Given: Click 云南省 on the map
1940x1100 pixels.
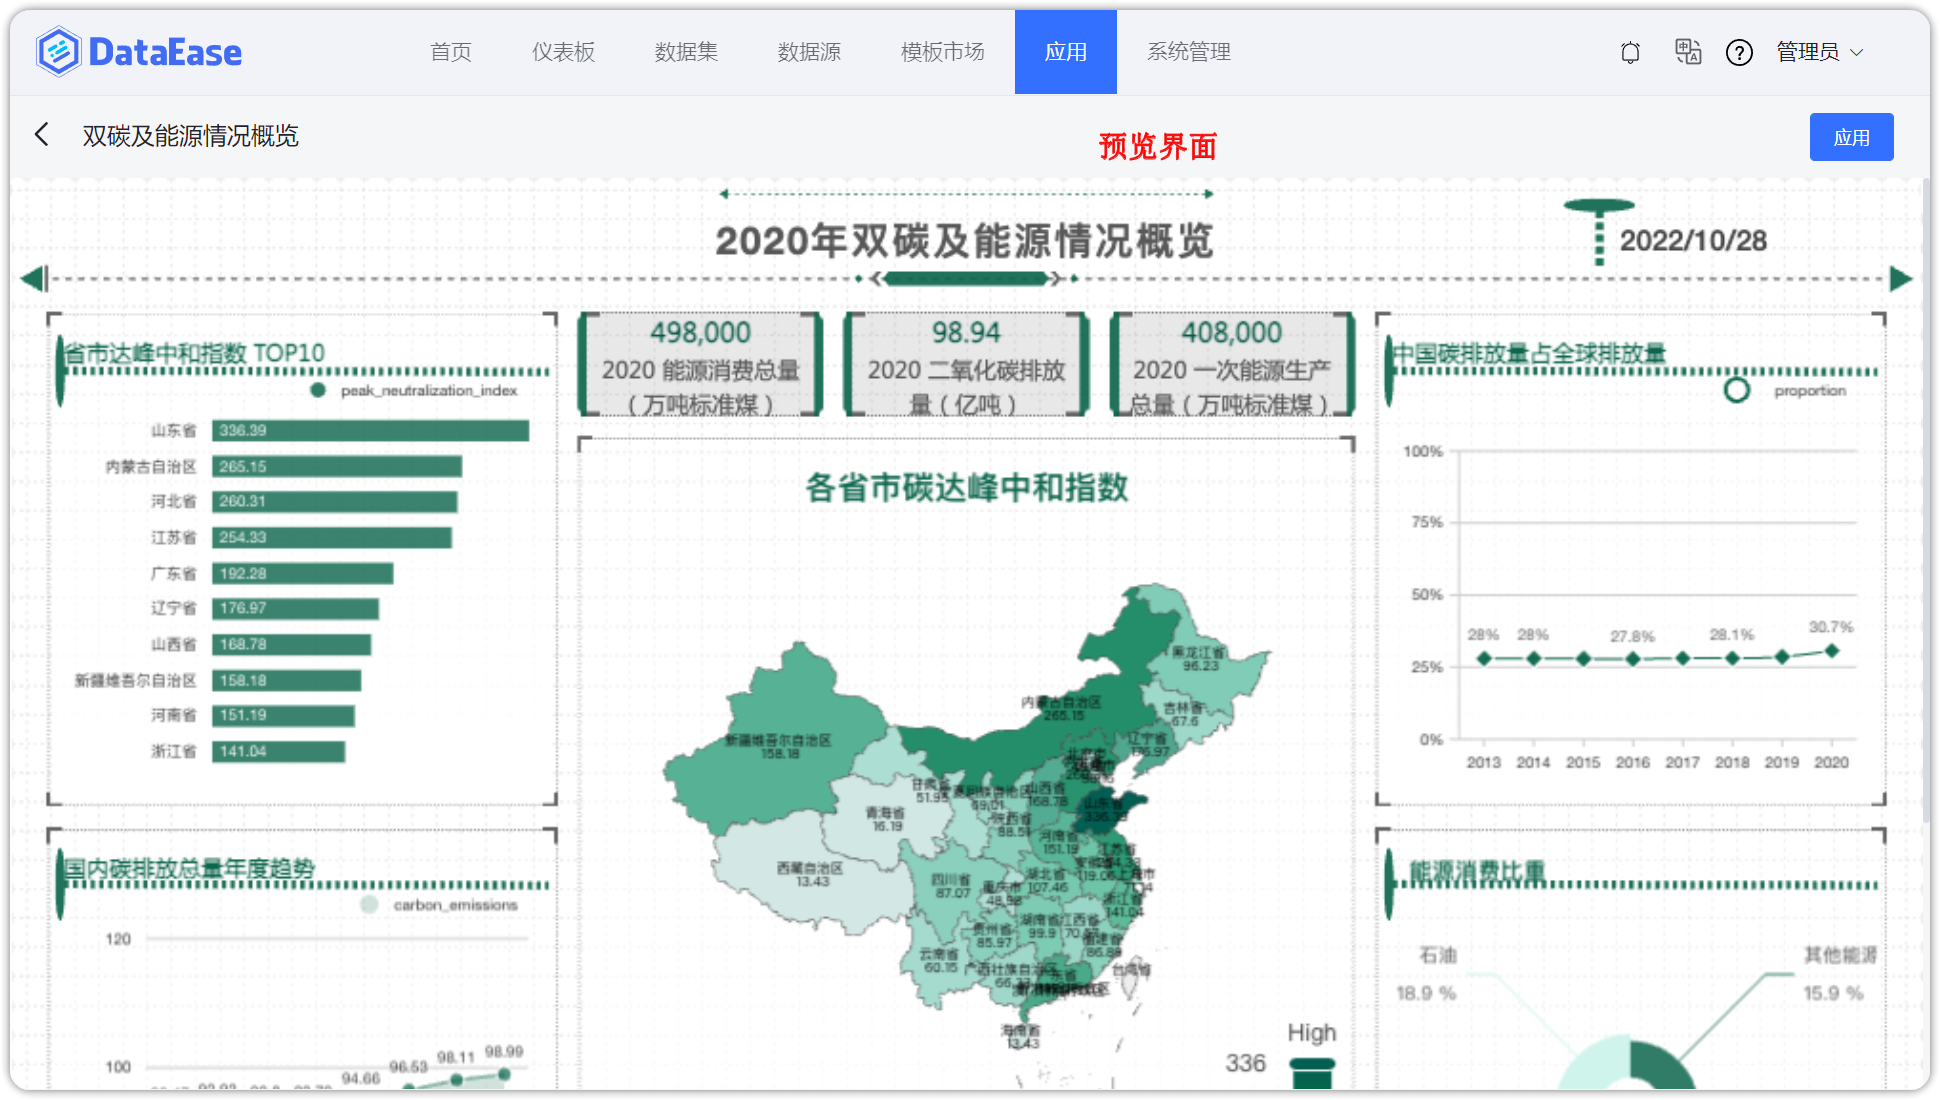Looking at the screenshot, I should (x=940, y=960).
